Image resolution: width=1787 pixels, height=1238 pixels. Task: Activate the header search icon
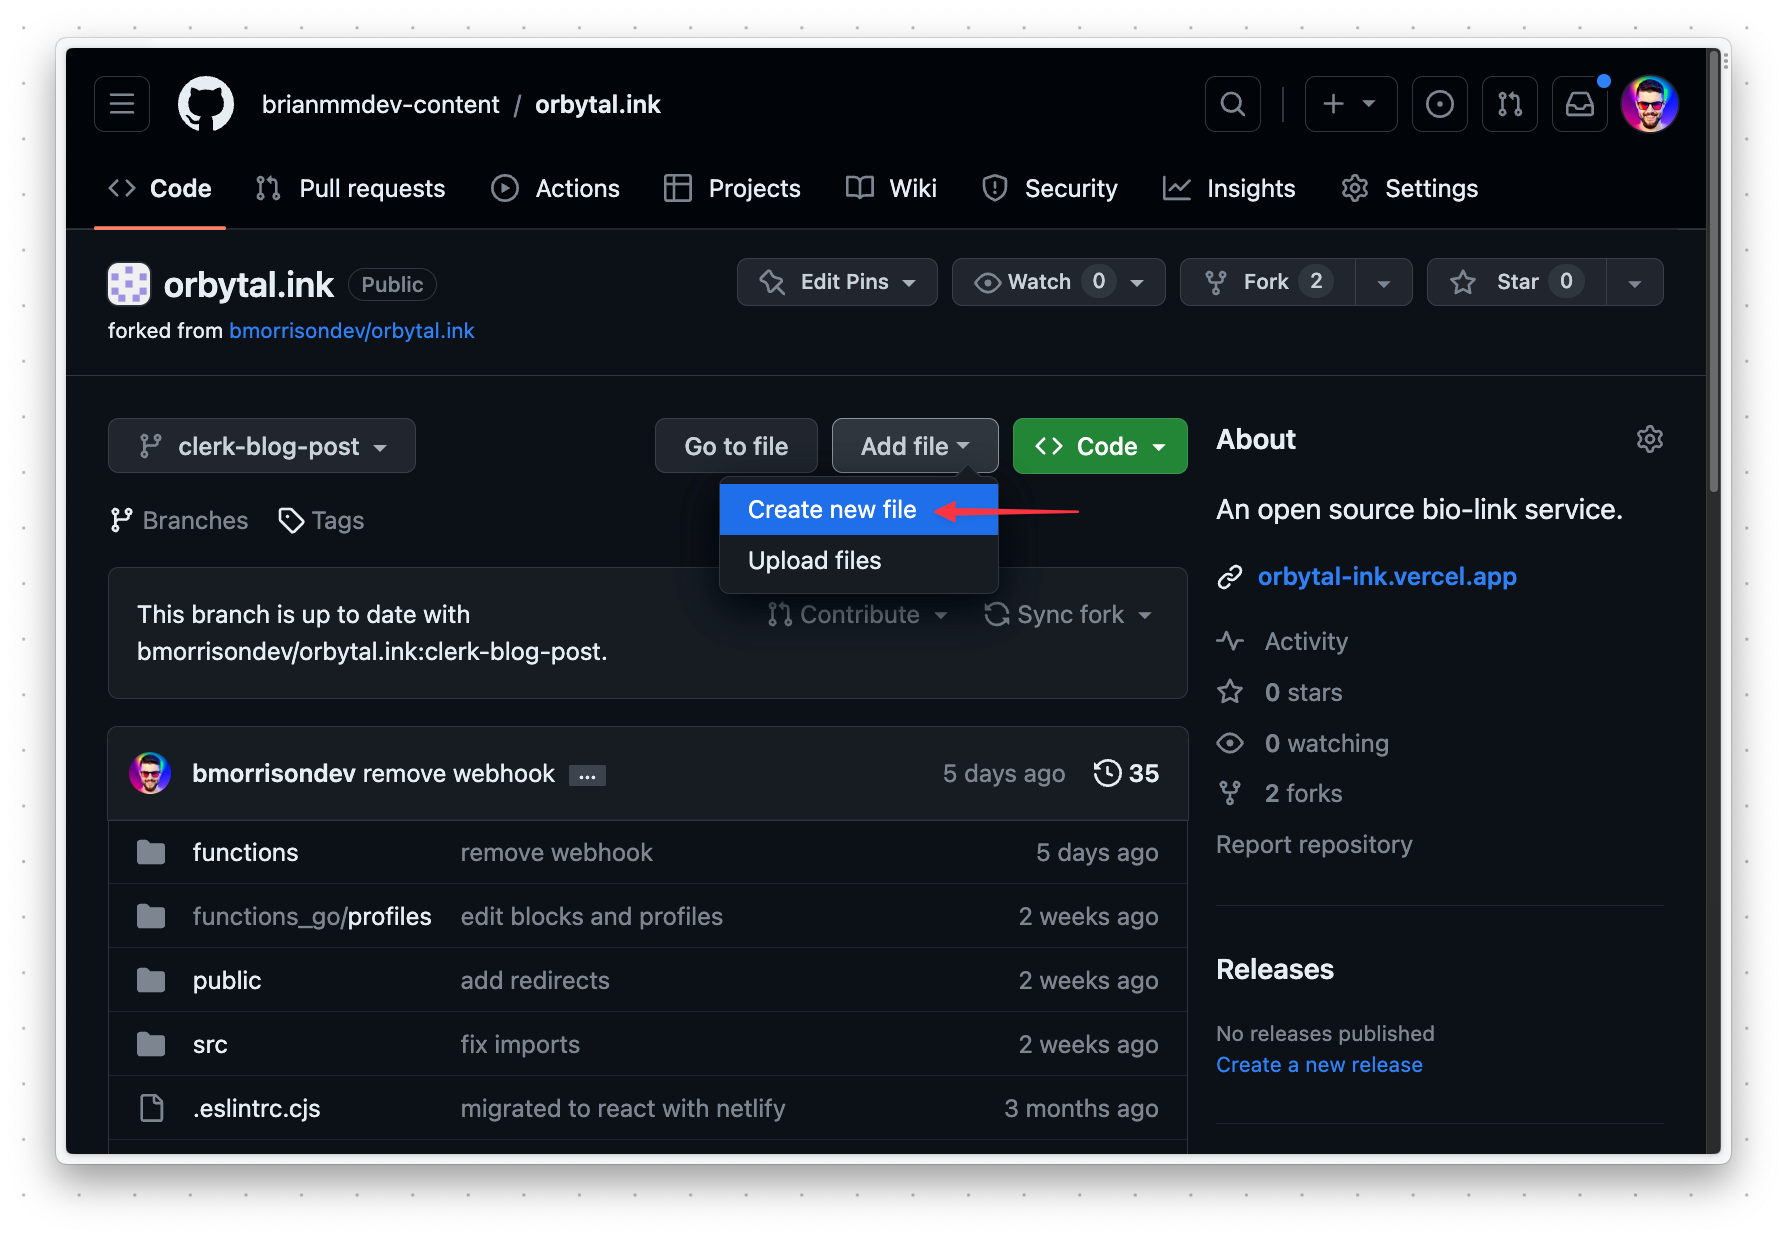coord(1232,103)
